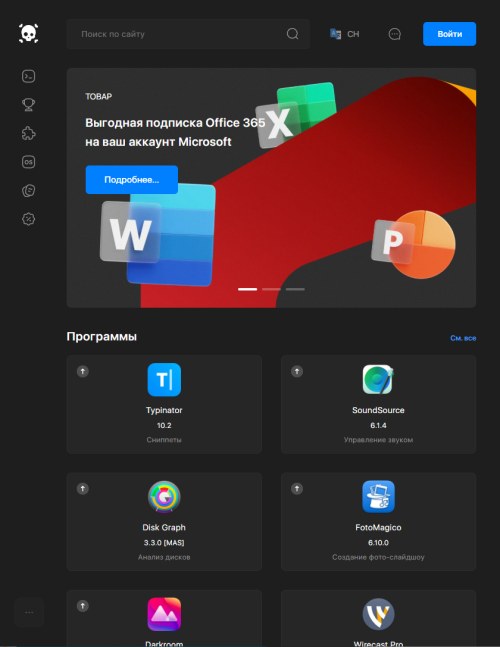Click the three-dots more button in sidebar
The height and width of the screenshot is (647, 500).
tap(29, 612)
